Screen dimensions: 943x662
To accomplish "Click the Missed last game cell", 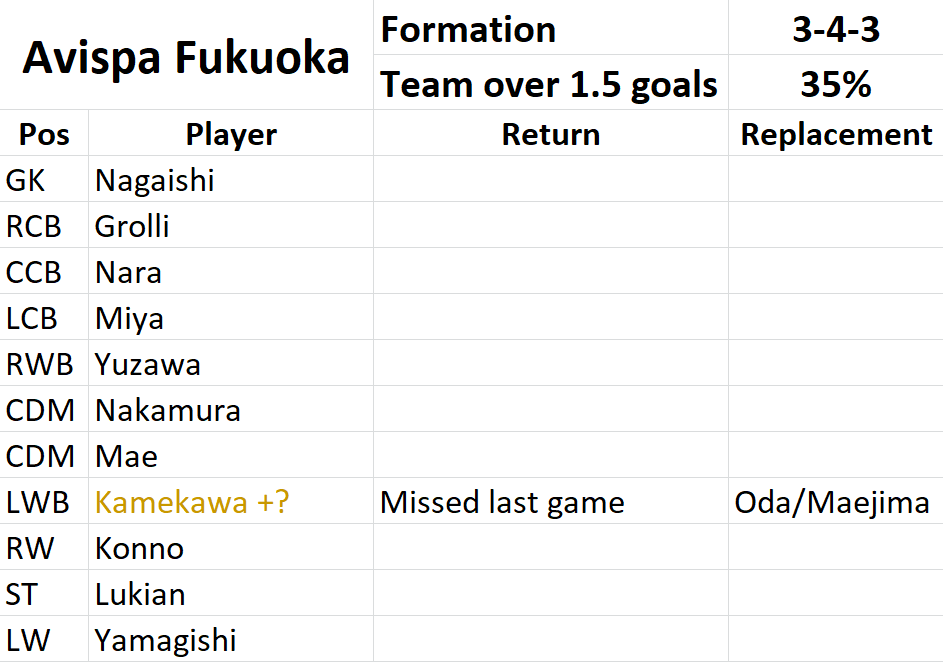I will click(x=551, y=501).
